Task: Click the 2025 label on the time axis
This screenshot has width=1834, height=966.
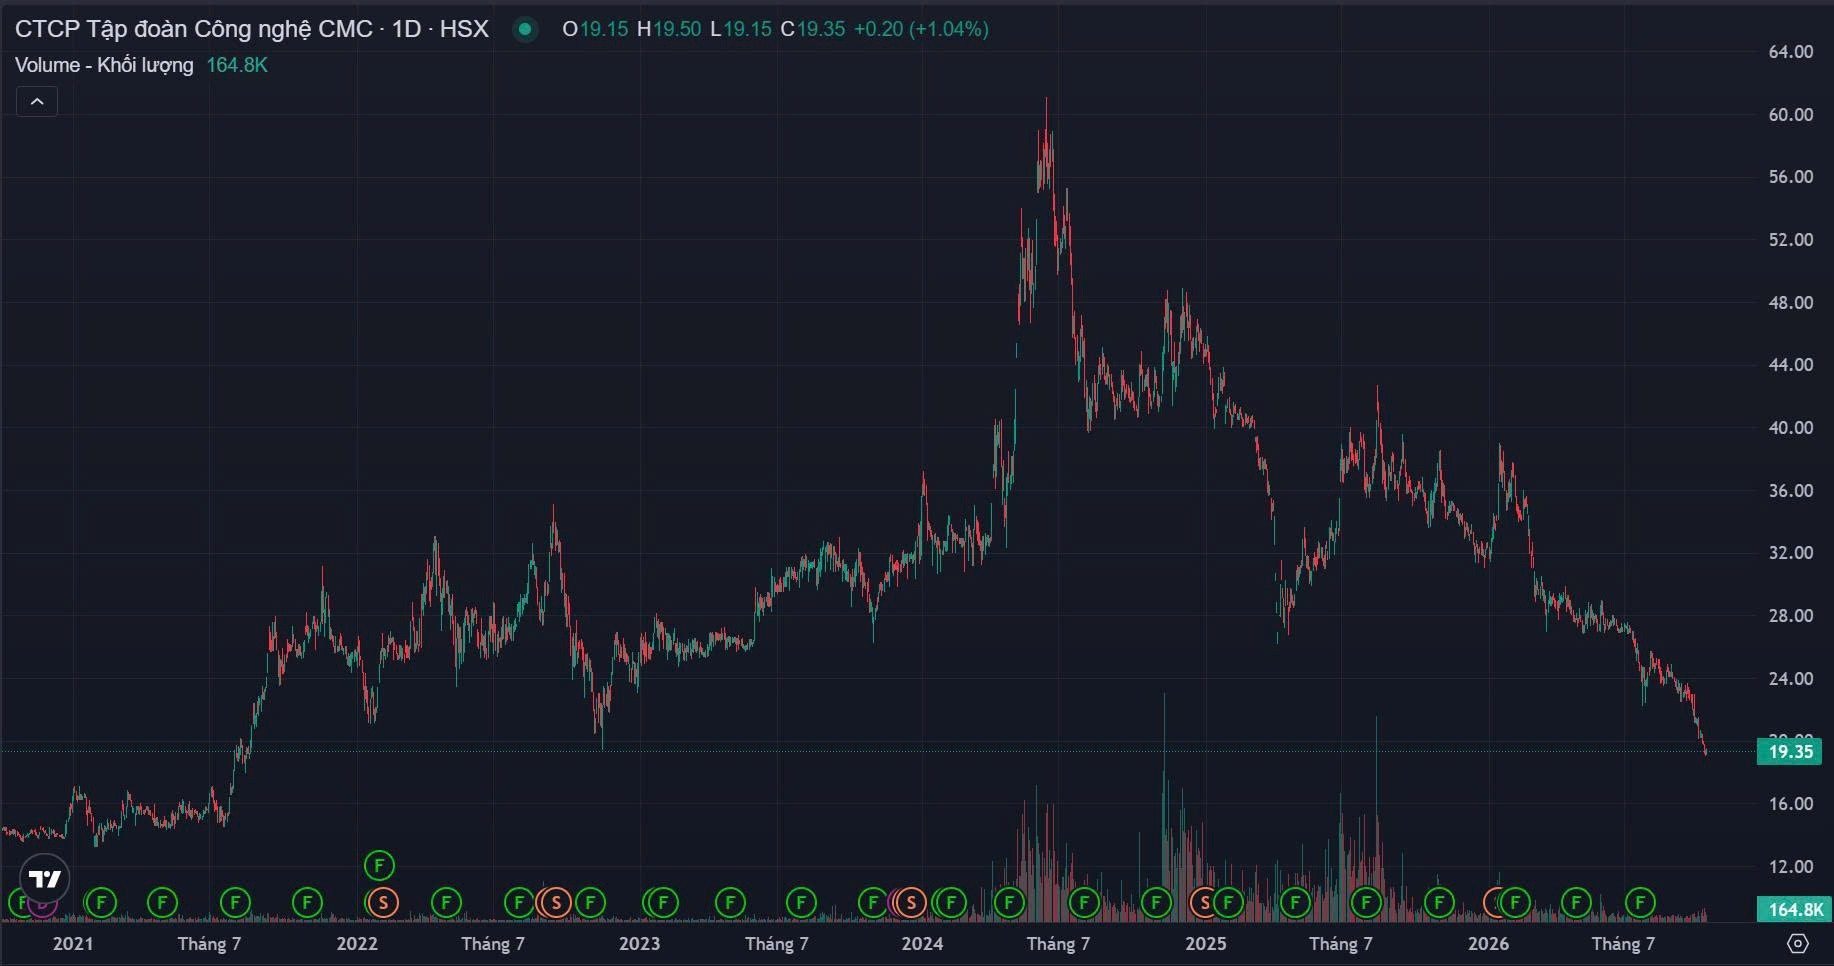Action: click(1206, 944)
